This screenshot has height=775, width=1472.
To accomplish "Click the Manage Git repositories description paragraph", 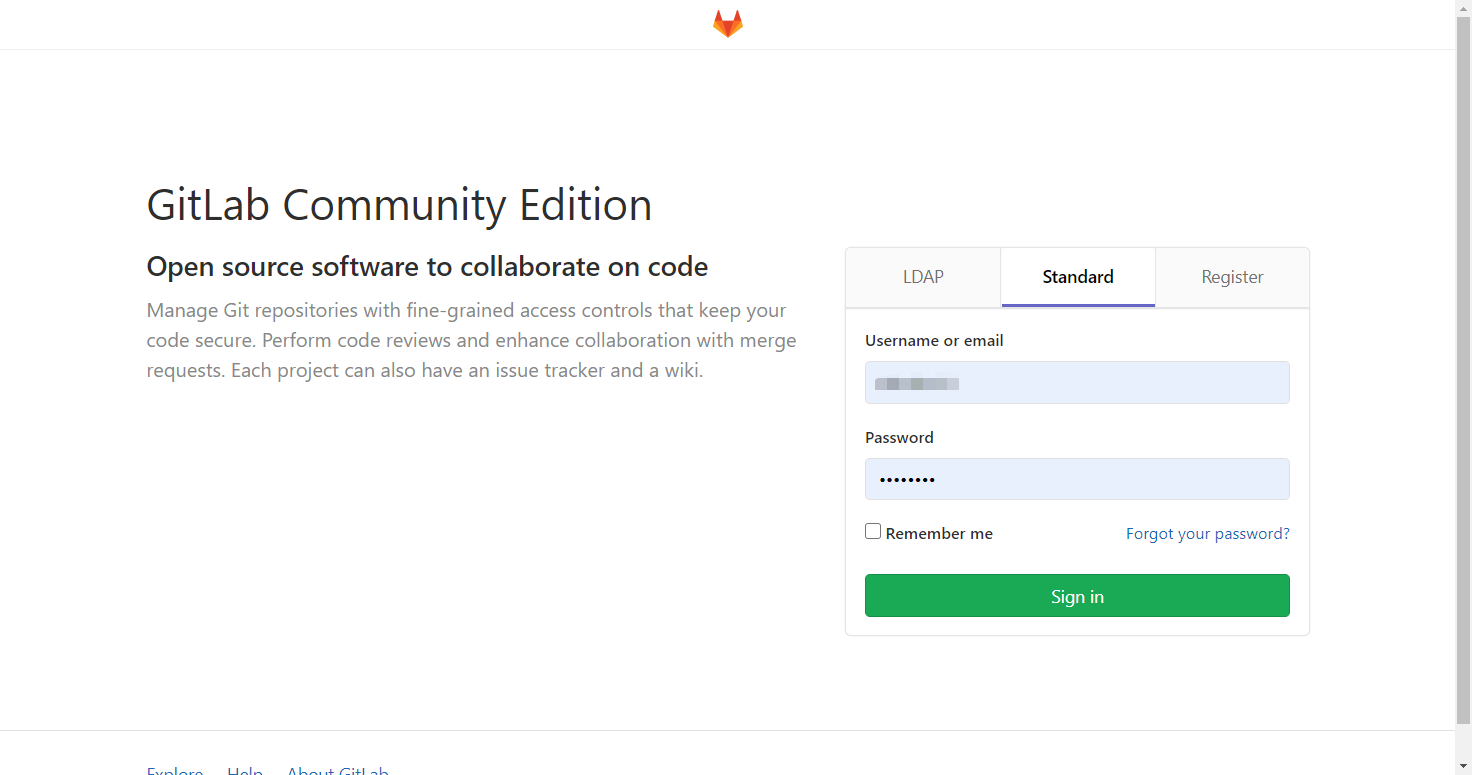I will [x=471, y=341].
